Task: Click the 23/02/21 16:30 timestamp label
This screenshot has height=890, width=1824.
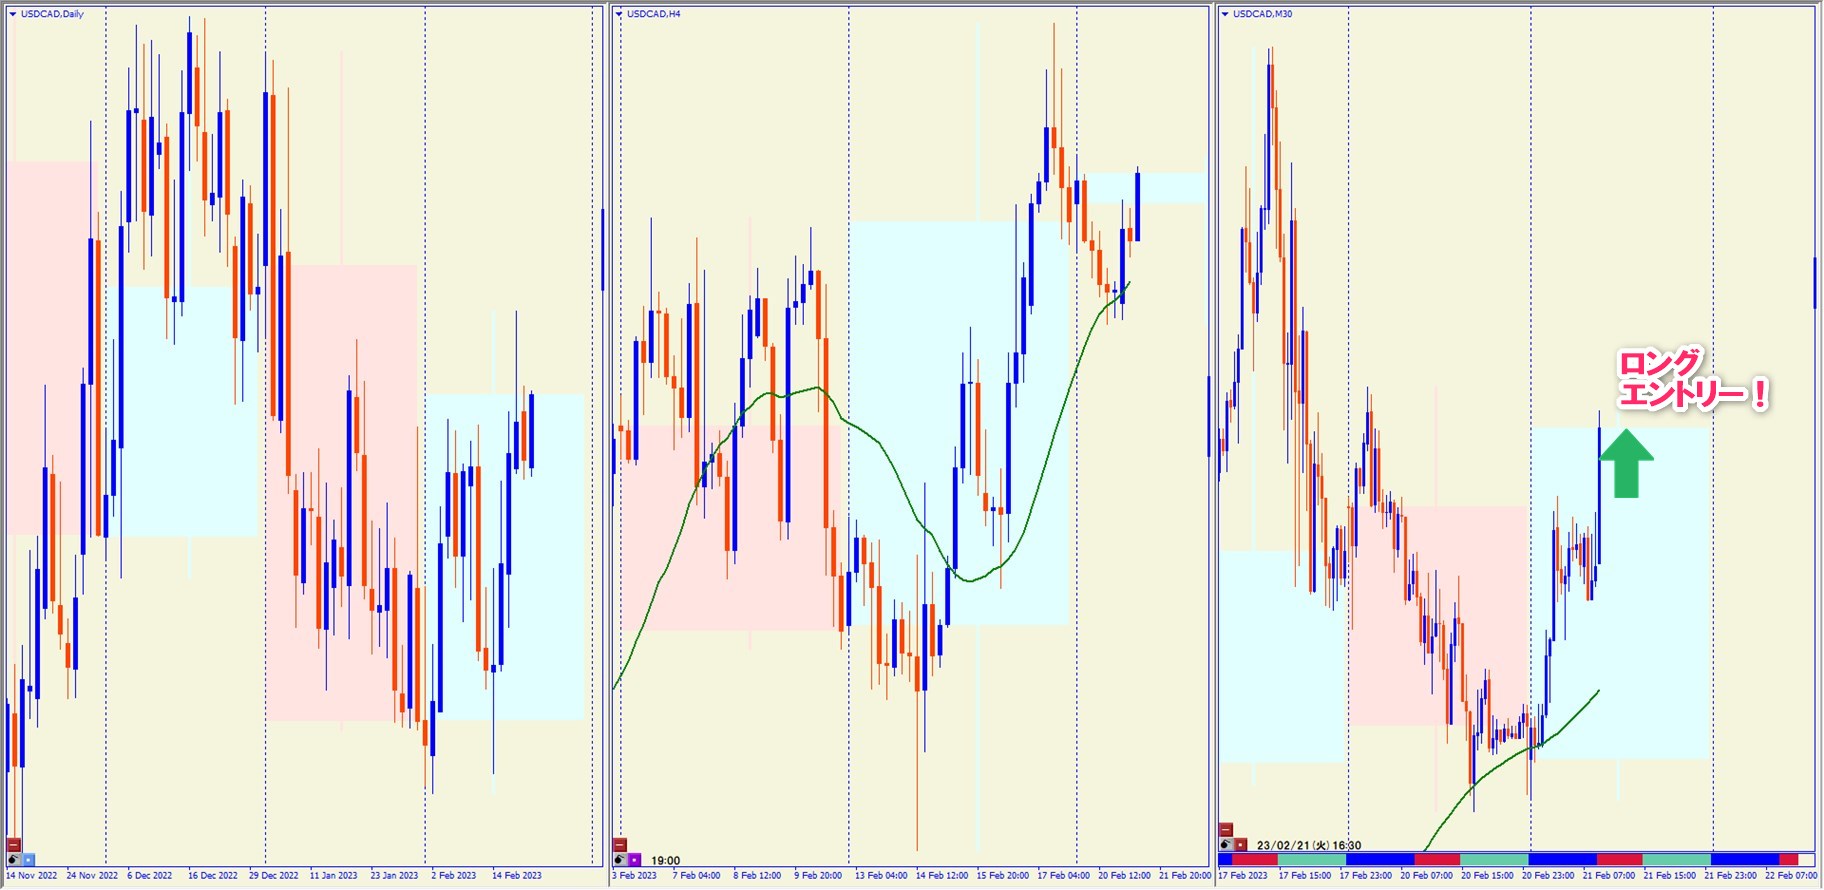Action: click(1308, 845)
